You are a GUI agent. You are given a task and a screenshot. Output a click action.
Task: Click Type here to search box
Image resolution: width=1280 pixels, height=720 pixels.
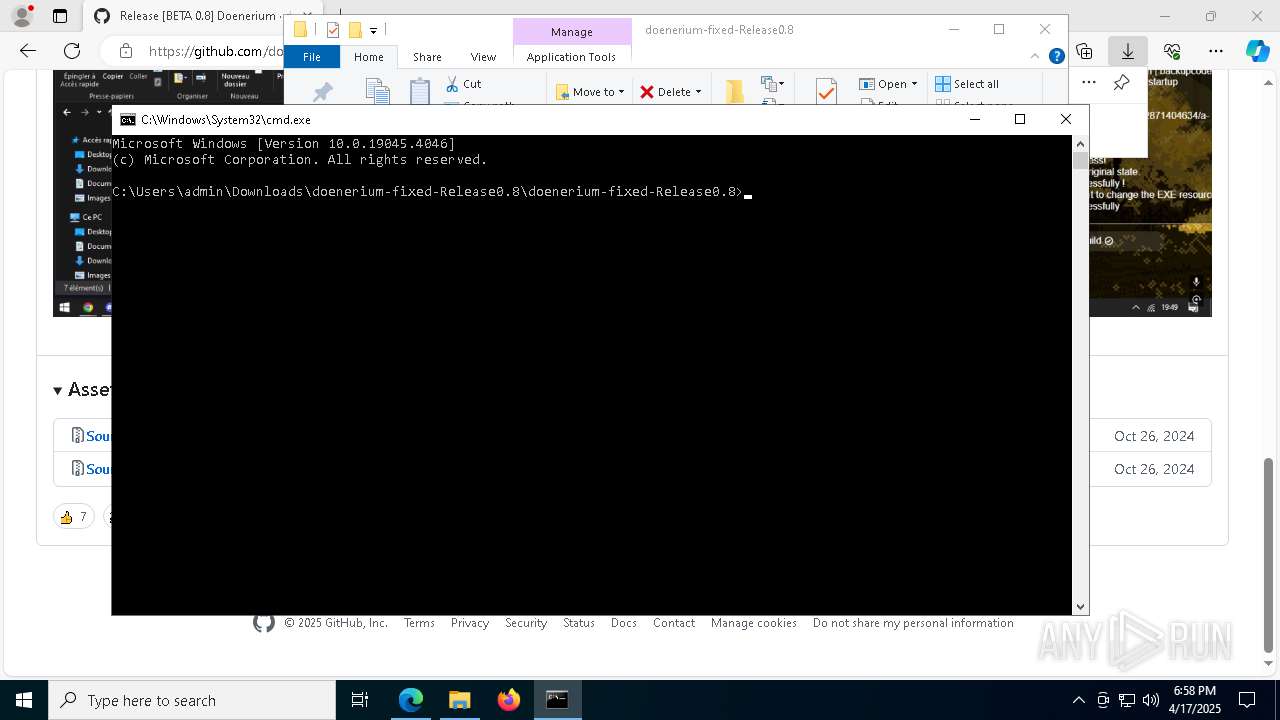tap(192, 700)
